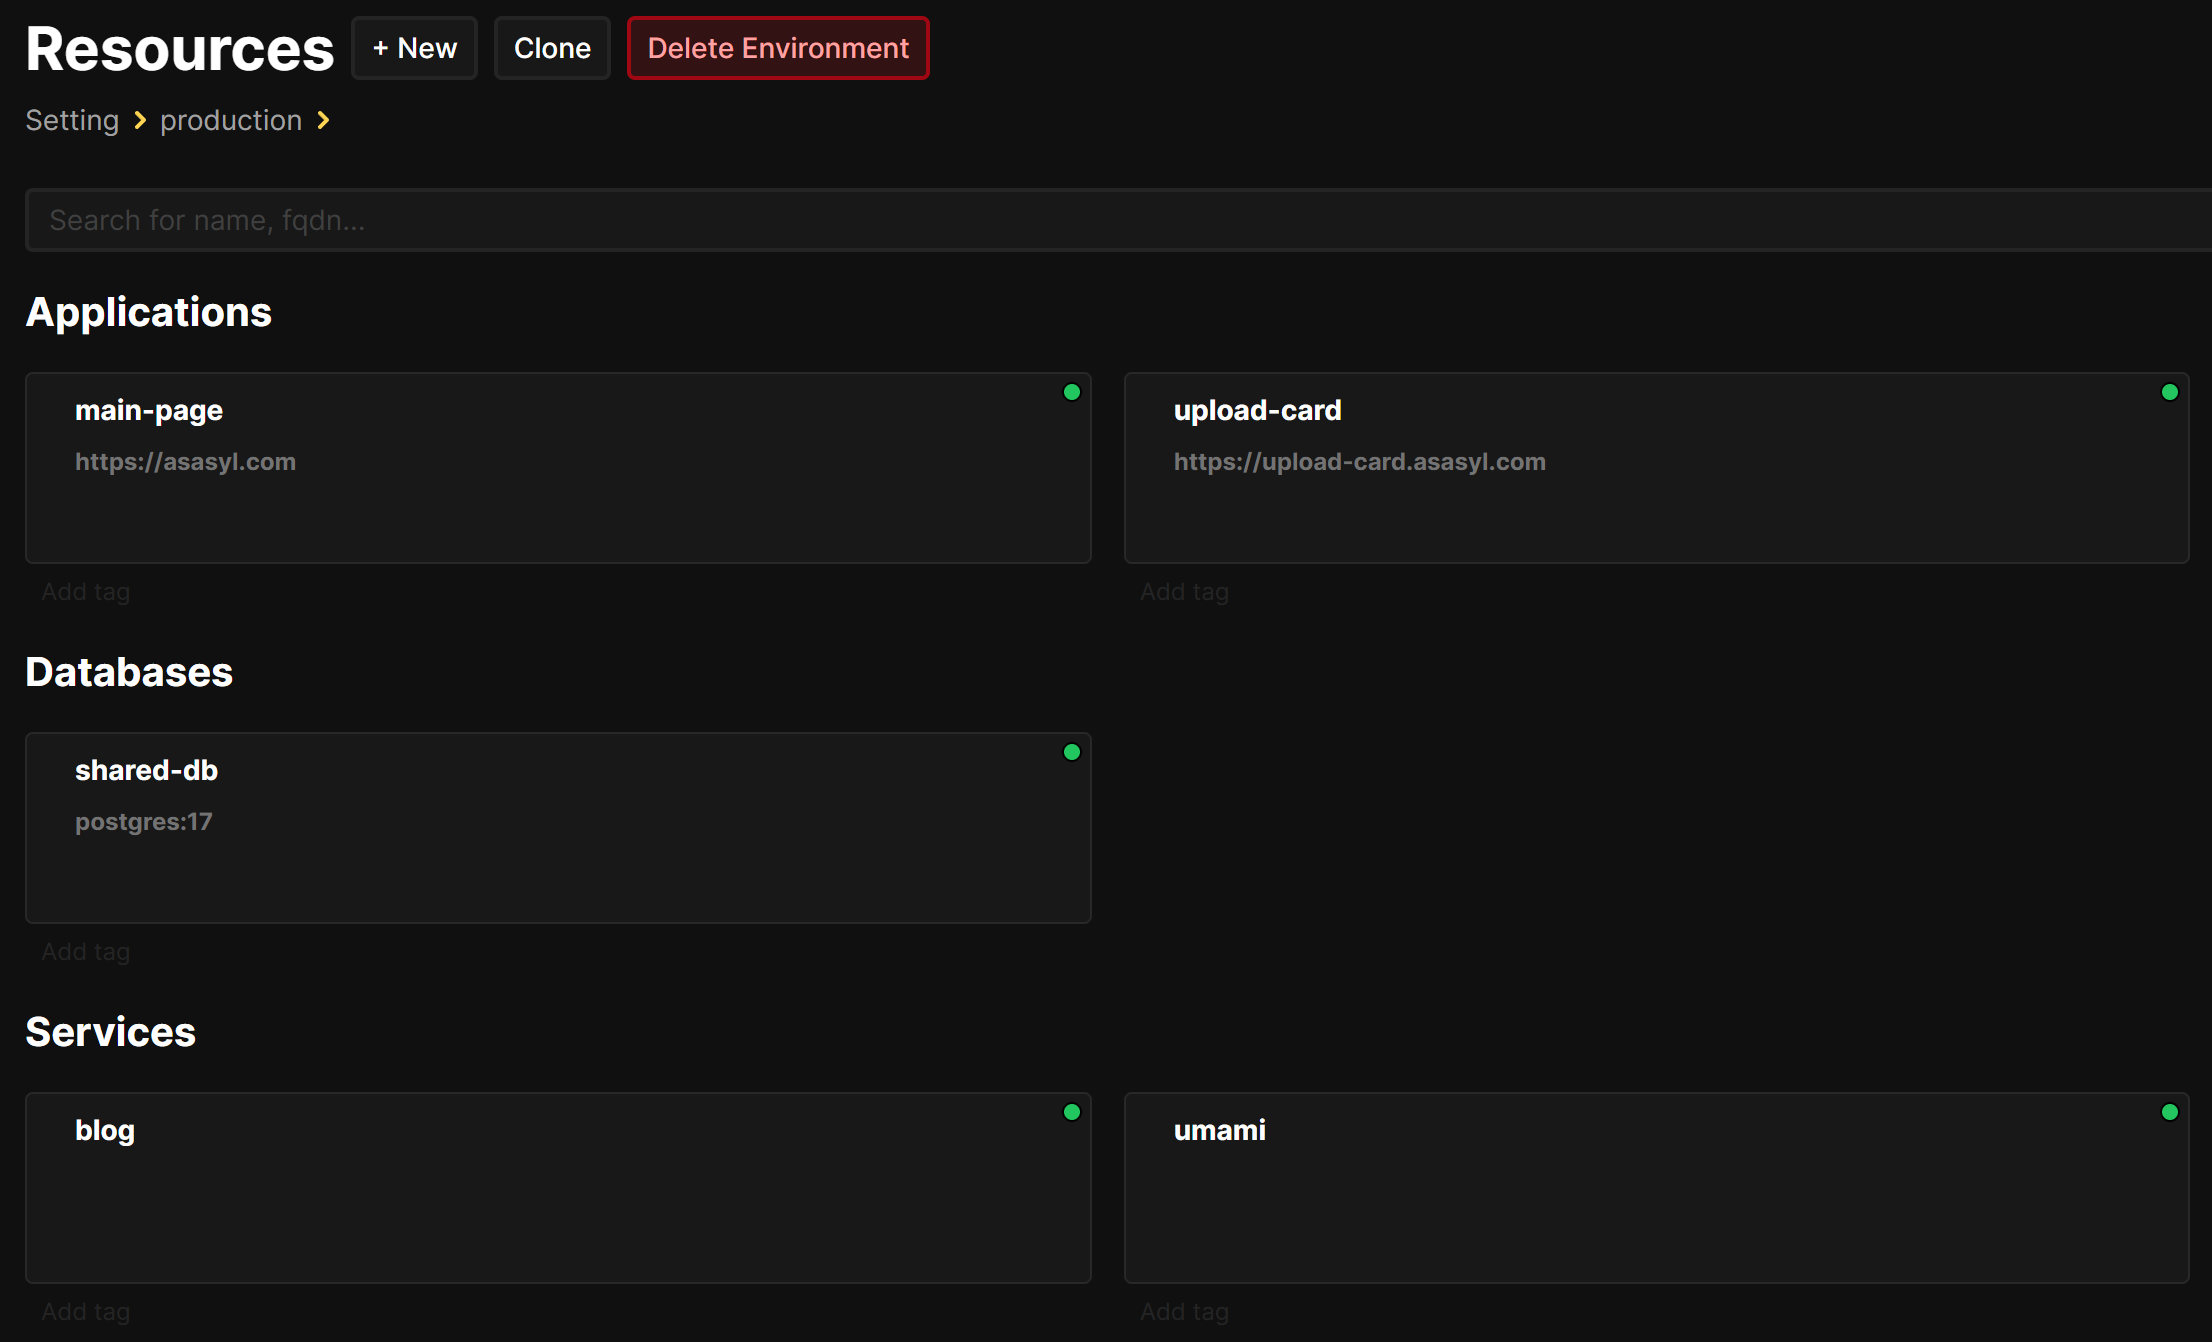This screenshot has height=1342, width=2212.
Task: Click green status dot on upload-card card
Action: coord(2169,392)
